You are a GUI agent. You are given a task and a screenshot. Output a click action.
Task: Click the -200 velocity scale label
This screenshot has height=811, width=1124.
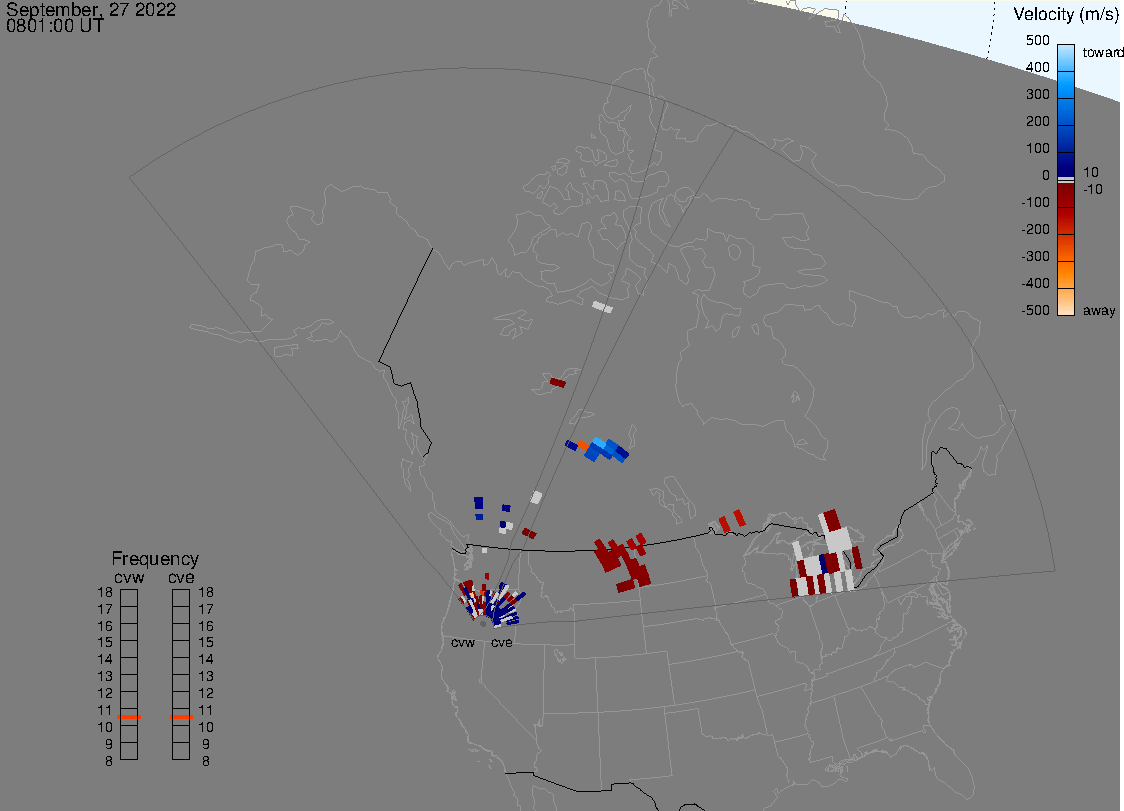pos(1035,229)
